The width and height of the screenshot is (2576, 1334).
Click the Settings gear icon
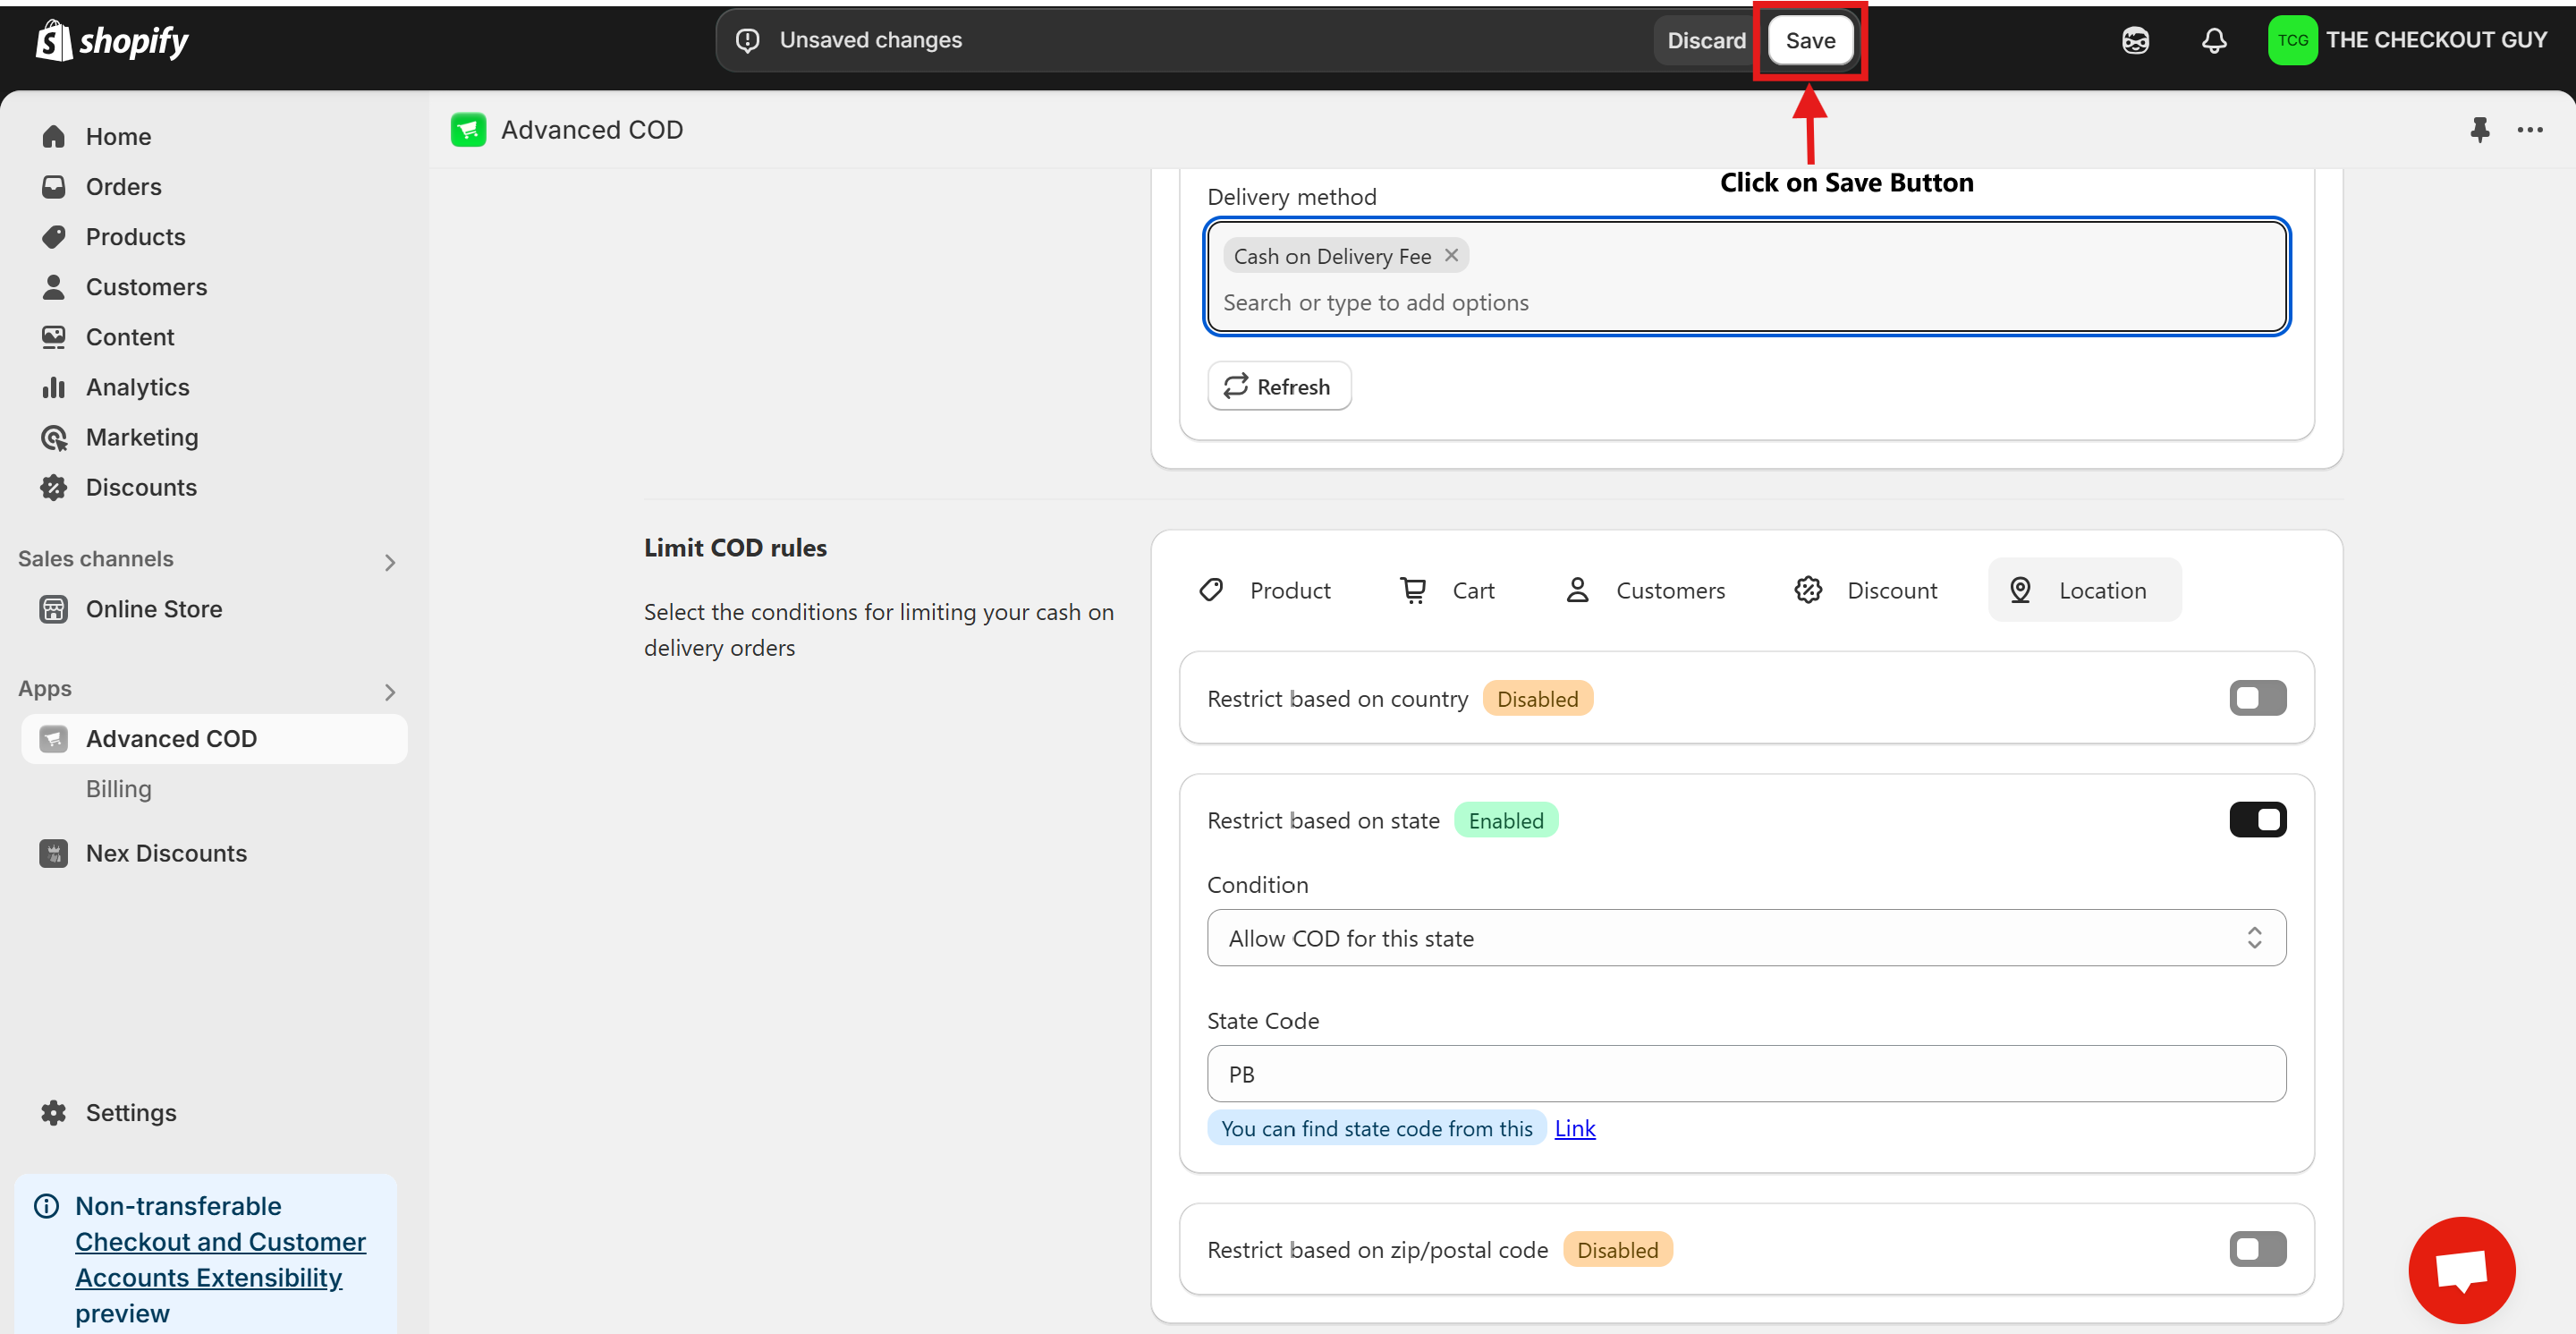(x=54, y=1113)
